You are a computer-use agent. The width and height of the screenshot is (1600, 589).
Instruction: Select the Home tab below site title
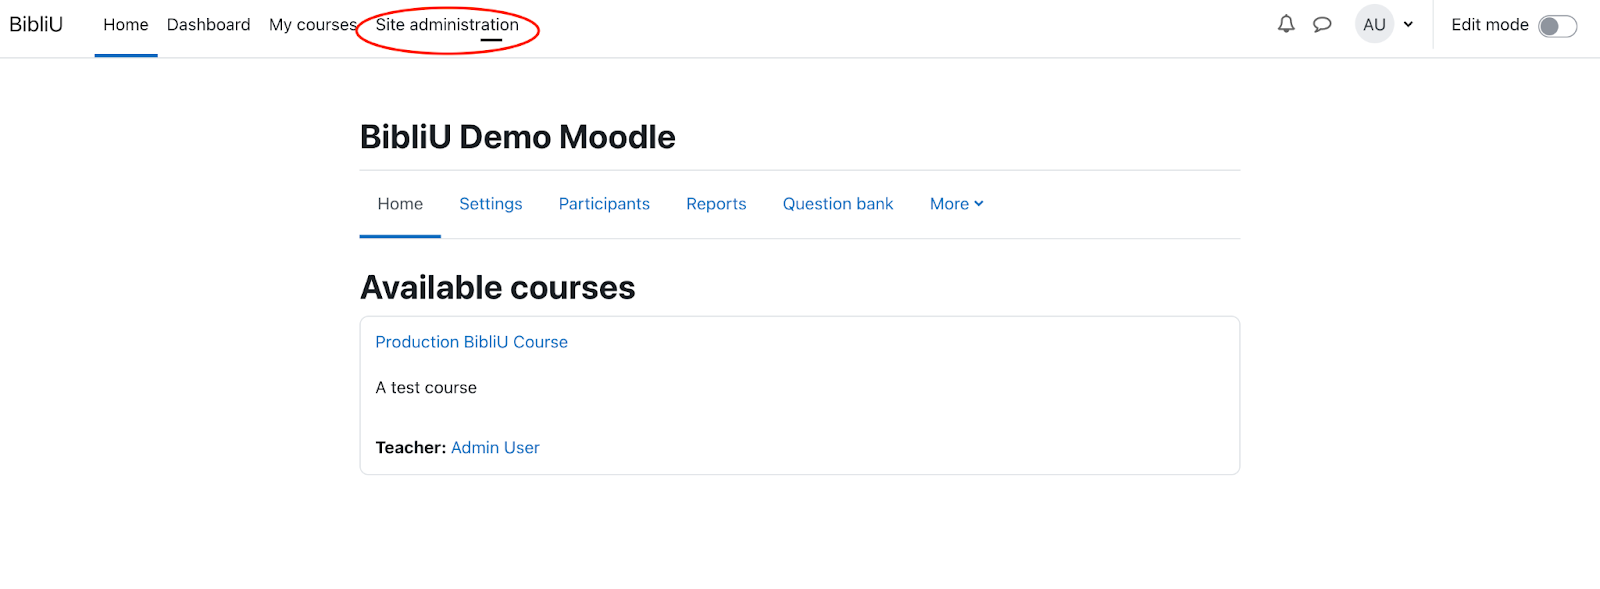(400, 204)
